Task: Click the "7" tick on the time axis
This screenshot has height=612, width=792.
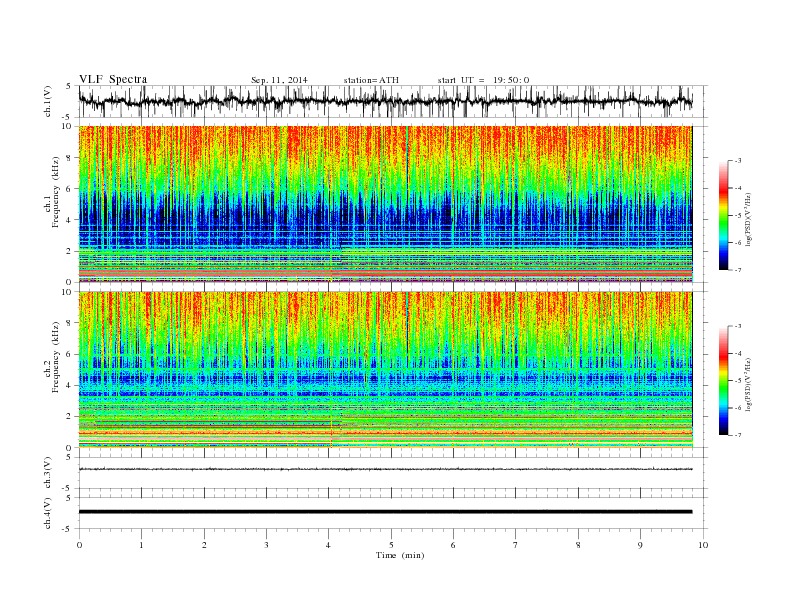Action: (516, 545)
